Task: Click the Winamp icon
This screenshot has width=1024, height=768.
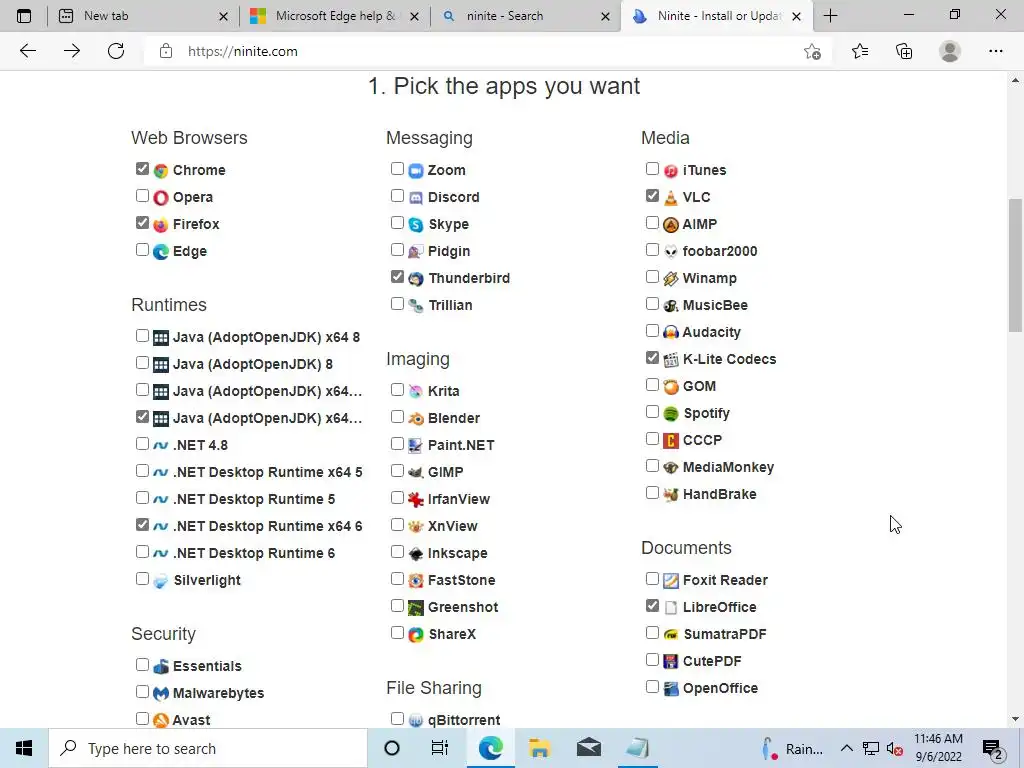Action: [x=671, y=279]
